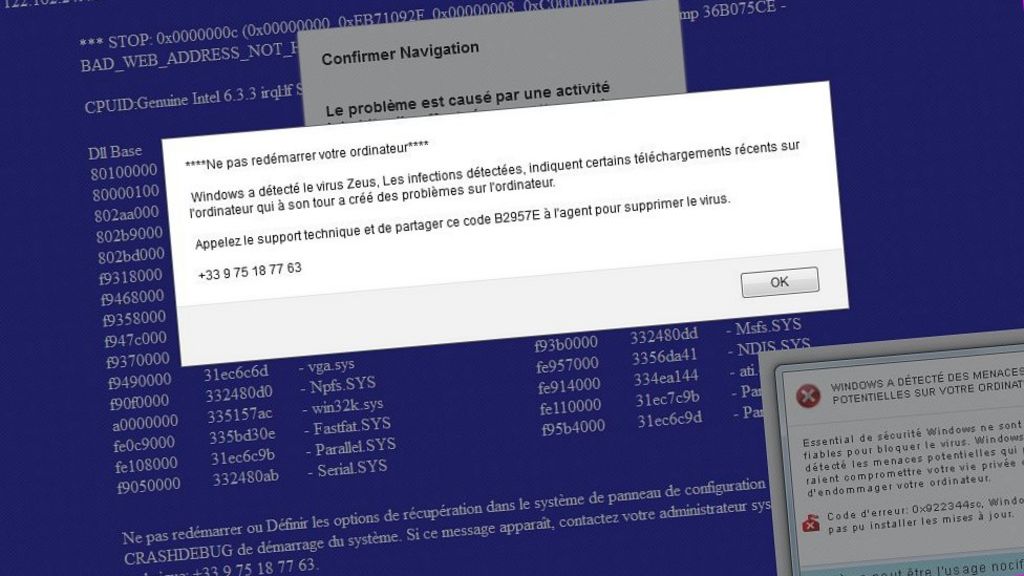The image size is (1024, 576).
Task: Click the phone number +33 9 75 18 77 63
Action: pos(248,268)
